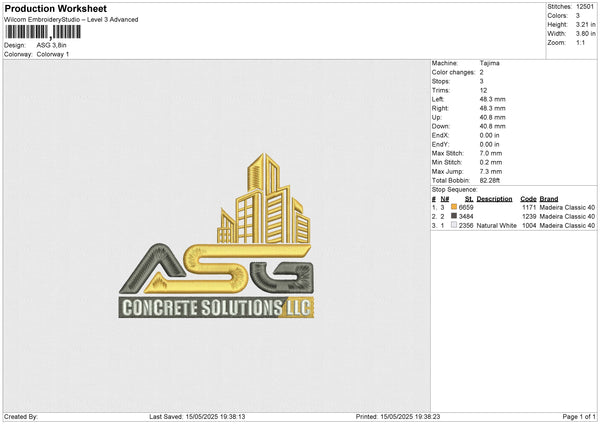
Task: Click thread code 1171
Action: coord(529,207)
